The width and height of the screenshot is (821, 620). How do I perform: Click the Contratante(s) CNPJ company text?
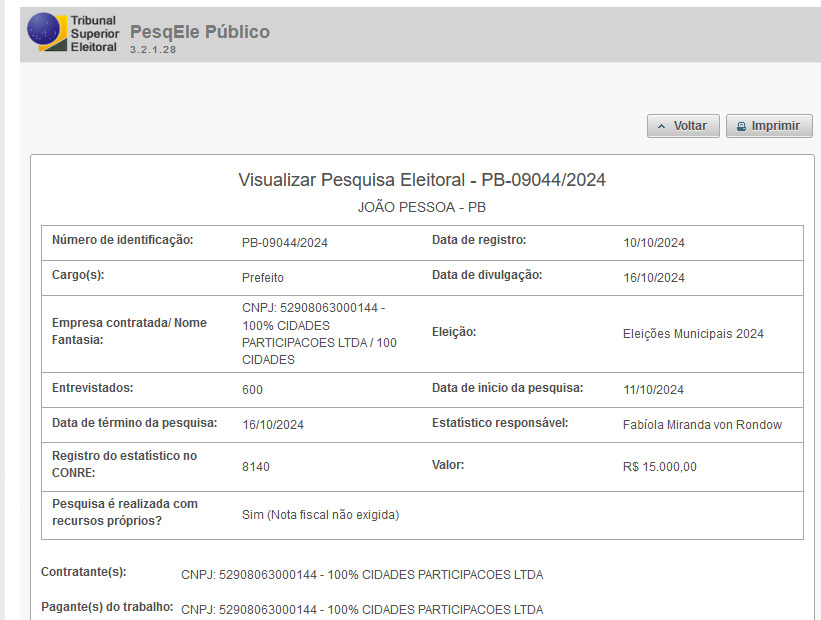(x=362, y=575)
